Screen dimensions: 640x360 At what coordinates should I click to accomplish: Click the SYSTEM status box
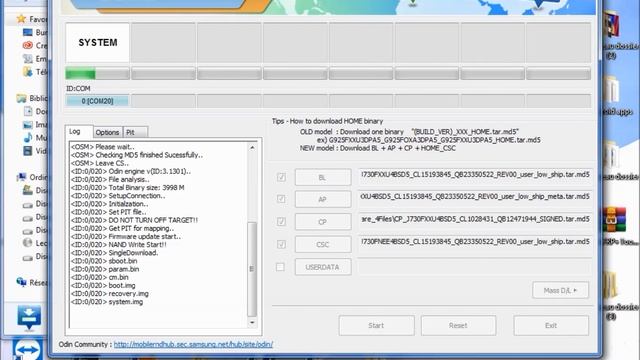[97, 42]
